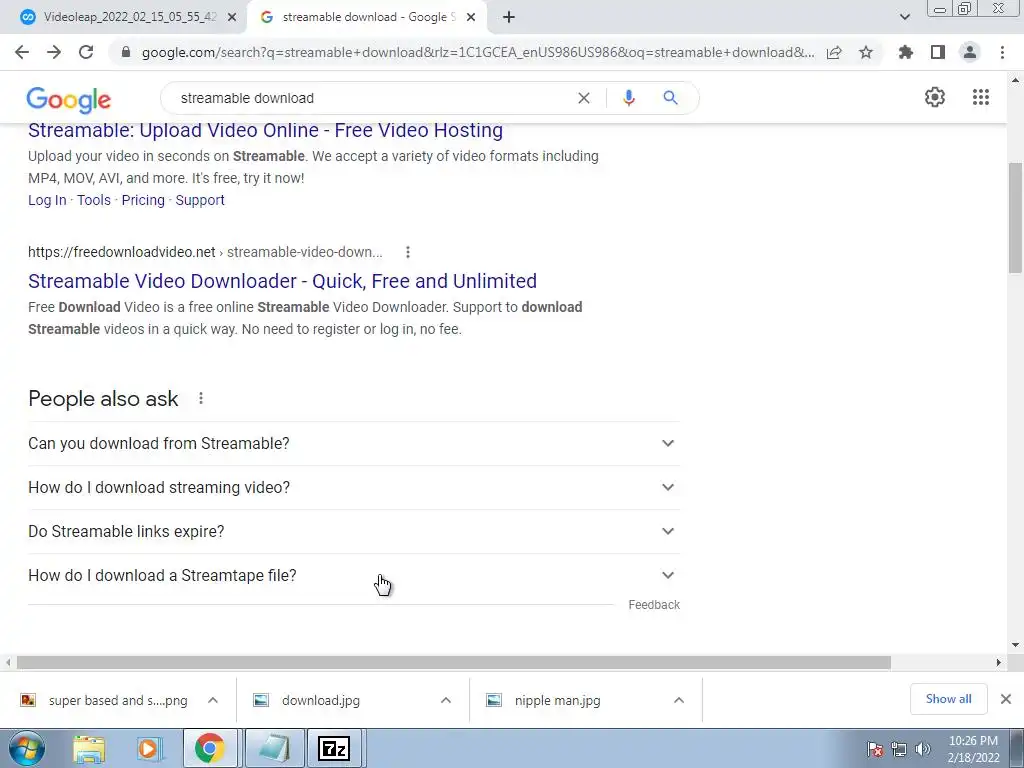Open Windows Explorer from the taskbar
The height and width of the screenshot is (768, 1024).
point(89,749)
